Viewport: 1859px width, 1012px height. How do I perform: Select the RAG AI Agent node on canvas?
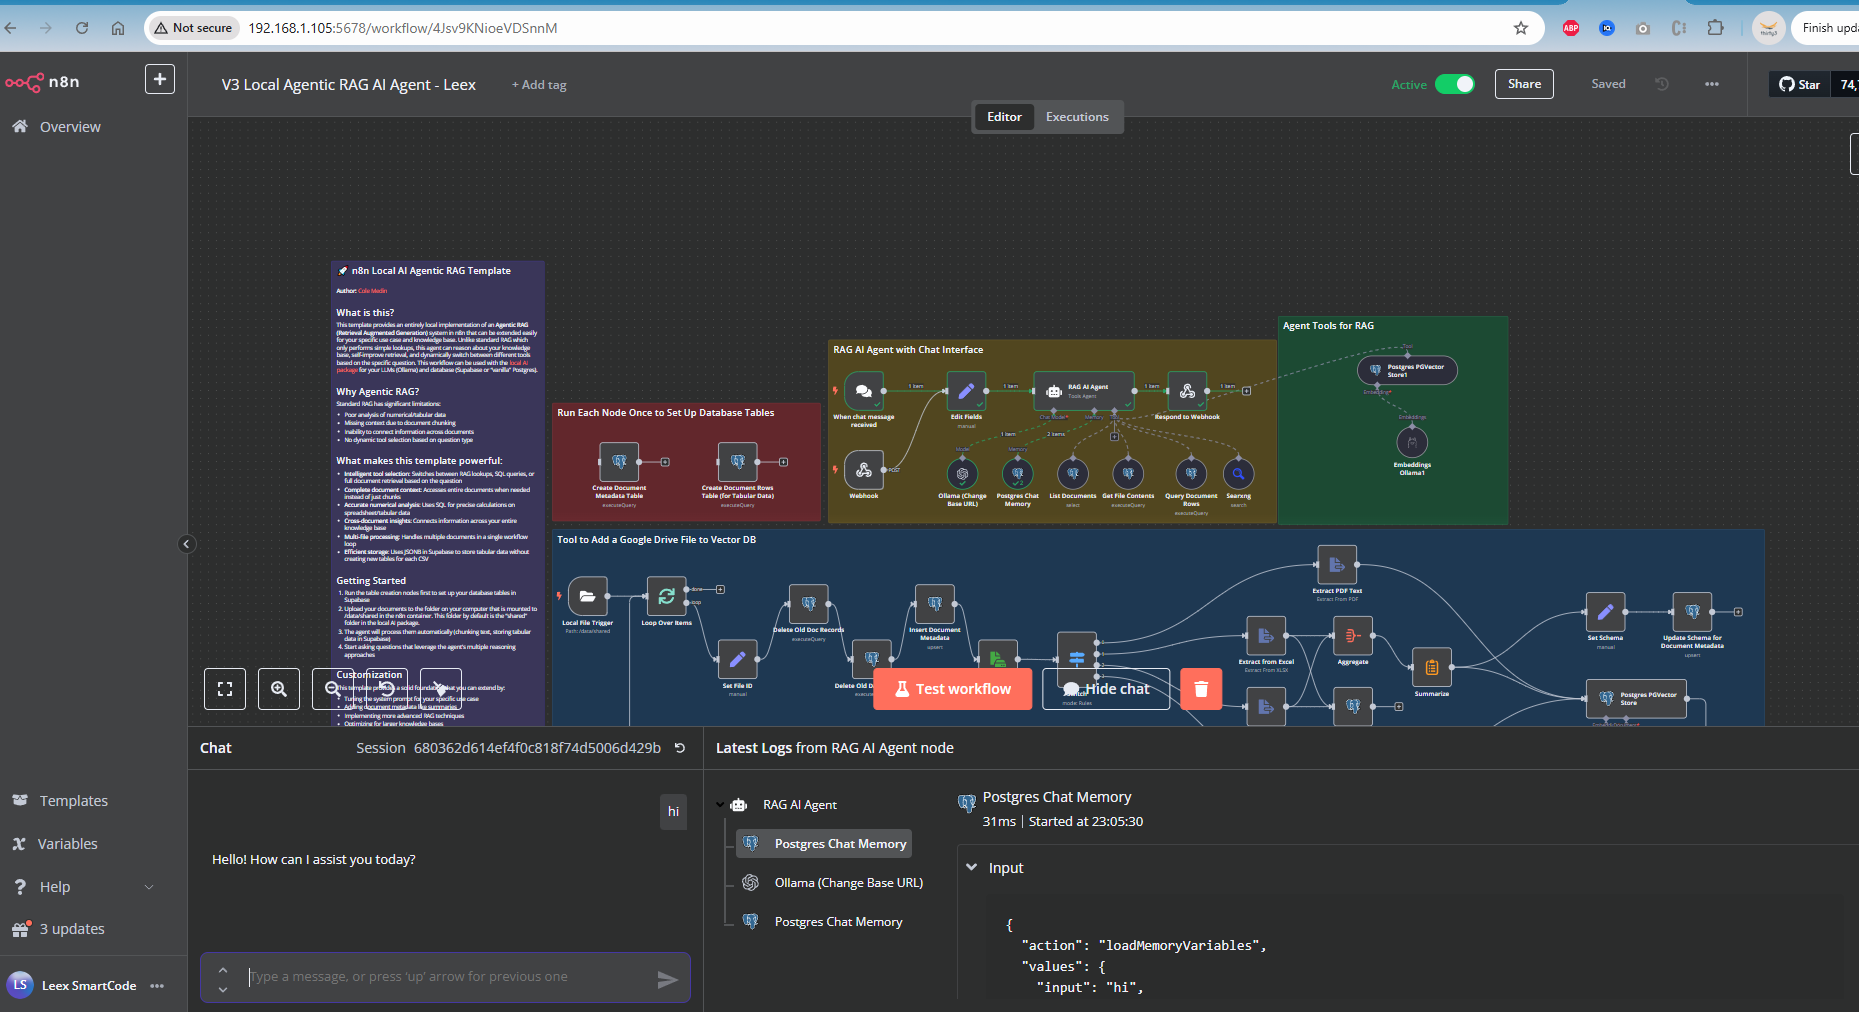pos(1084,391)
